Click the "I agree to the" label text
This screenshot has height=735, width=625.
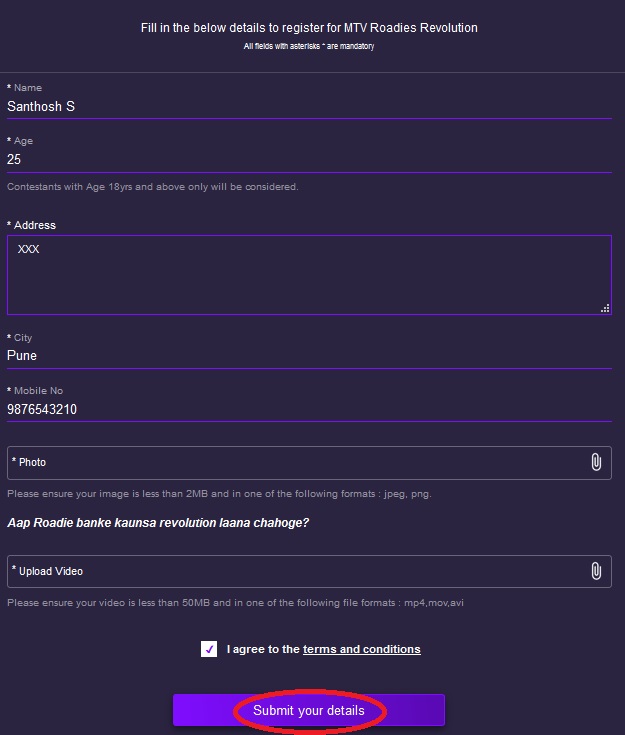[x=263, y=649]
